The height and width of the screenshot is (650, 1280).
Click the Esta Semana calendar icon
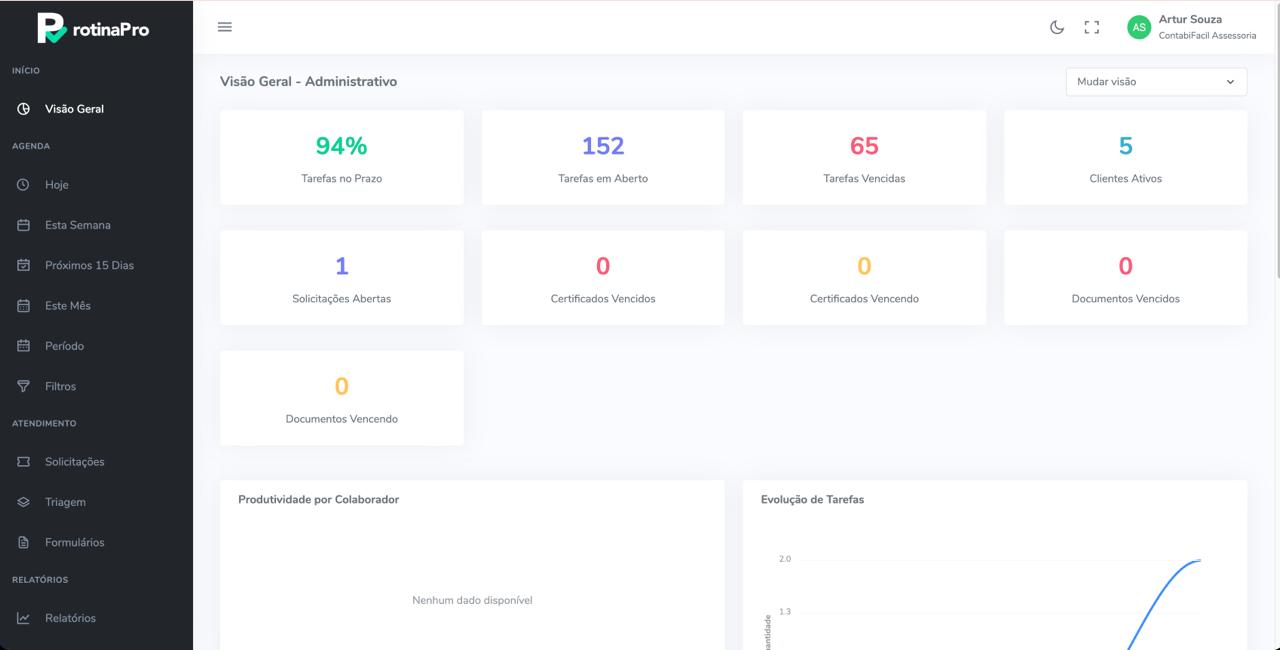tap(24, 224)
